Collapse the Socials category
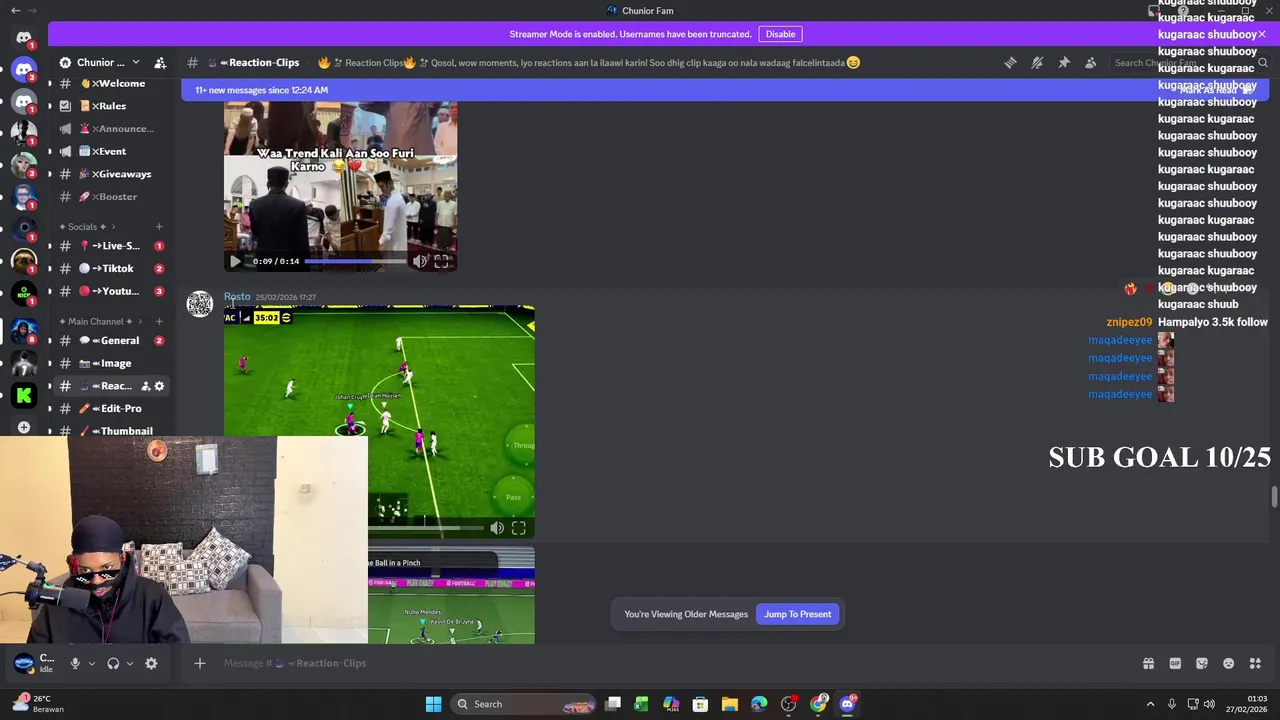1280x720 pixels. [x=88, y=227]
